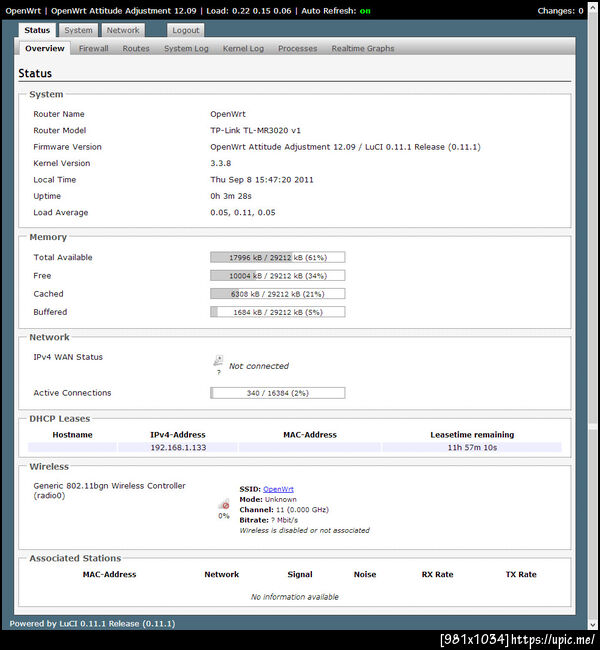This screenshot has width=600, height=650.
Task: Show the Realtime Graphs sub-tab
Action: point(363,49)
